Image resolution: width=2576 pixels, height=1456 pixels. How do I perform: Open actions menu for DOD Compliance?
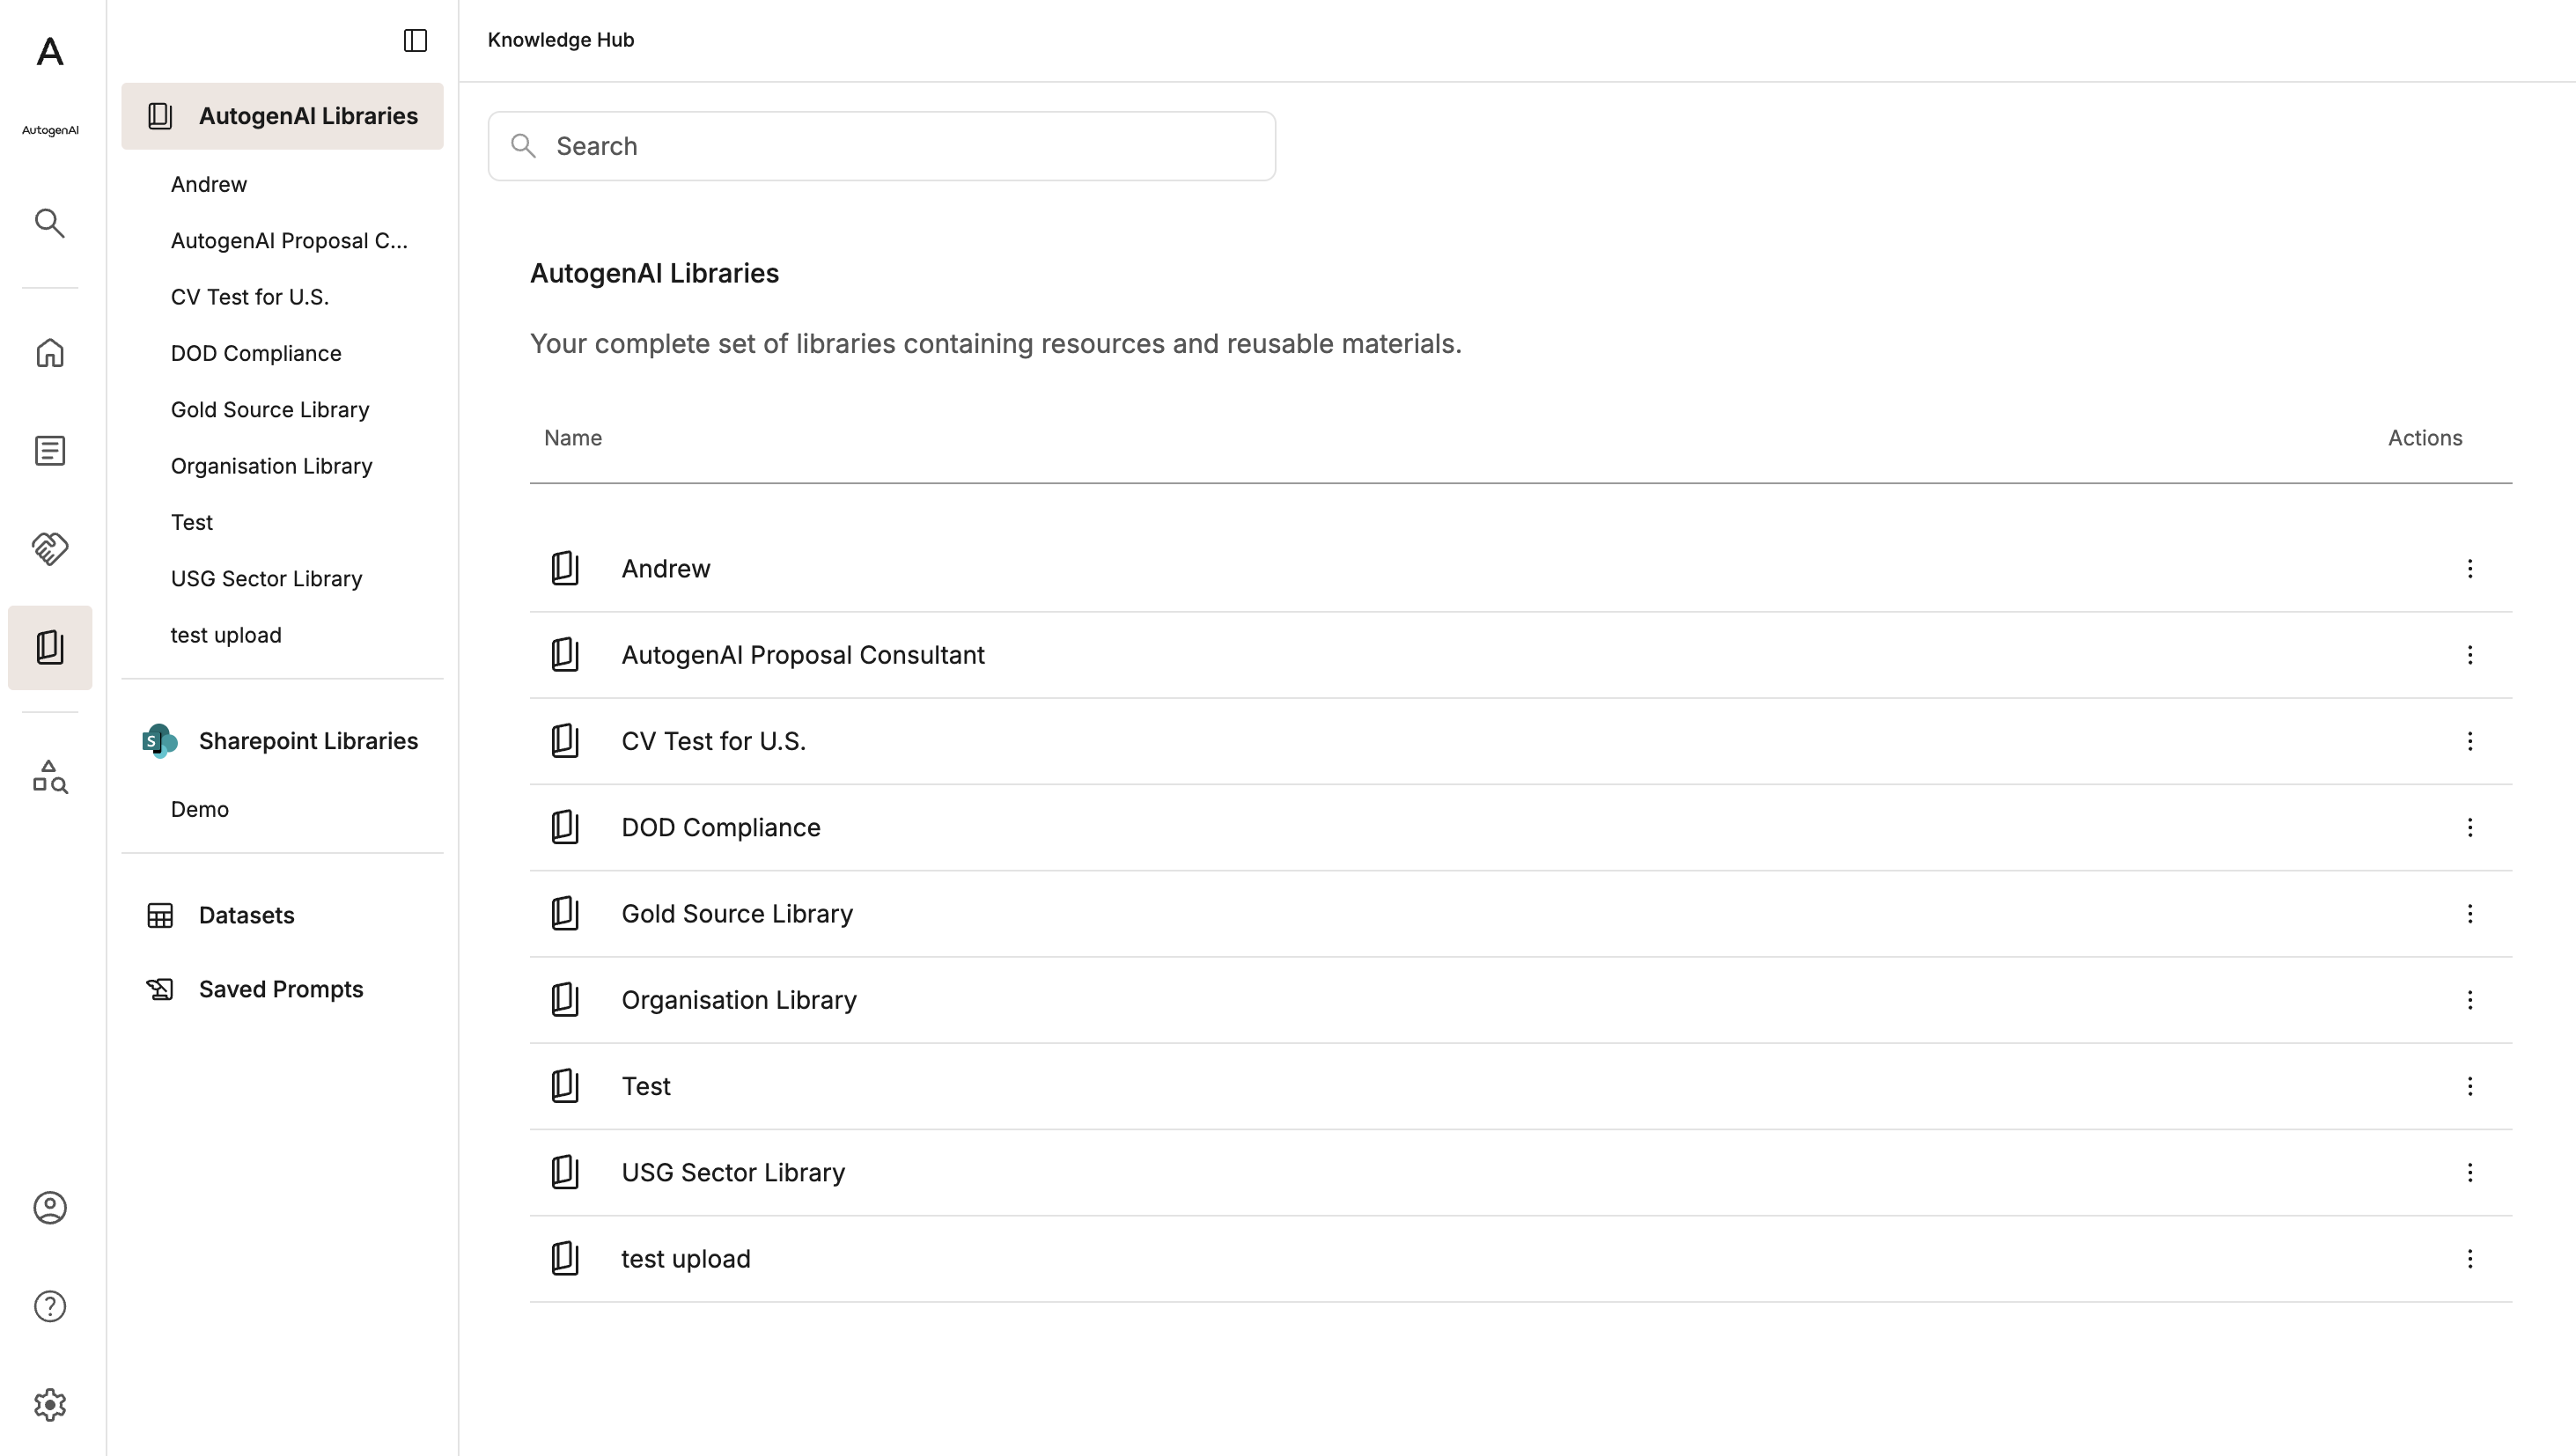click(2470, 828)
